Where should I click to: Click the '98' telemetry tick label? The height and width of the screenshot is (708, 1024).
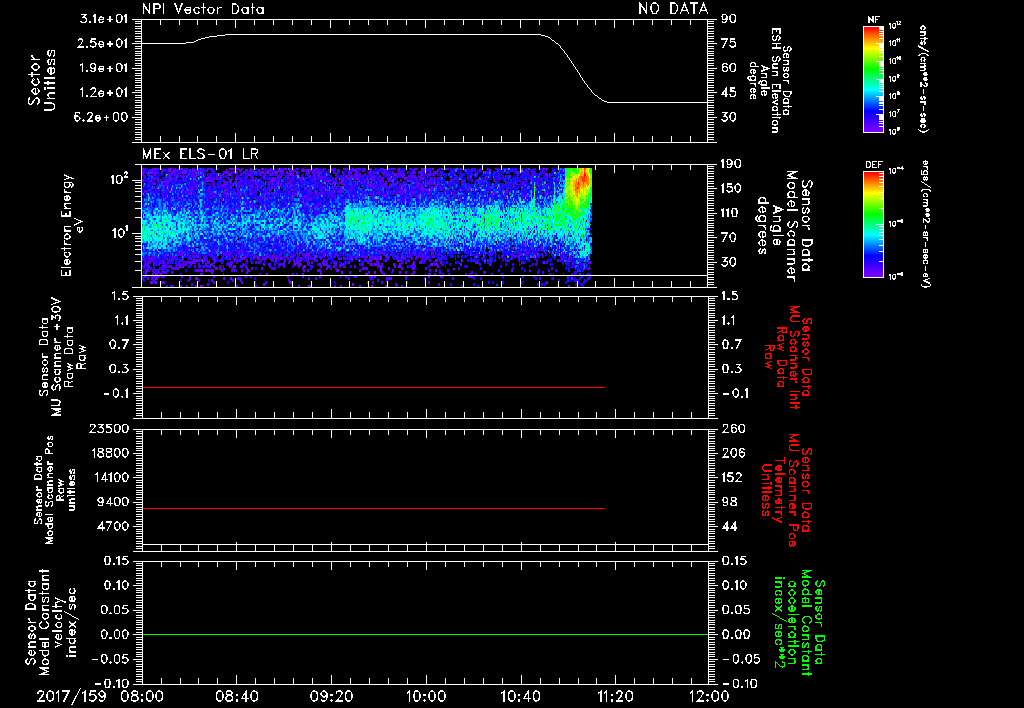(729, 502)
